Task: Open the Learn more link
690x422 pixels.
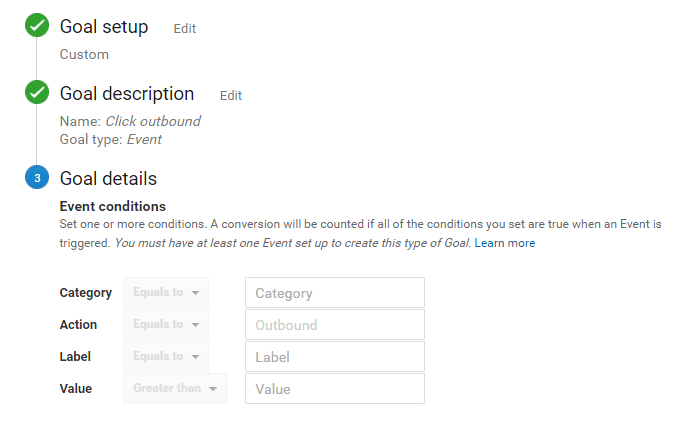Action: pos(505,243)
